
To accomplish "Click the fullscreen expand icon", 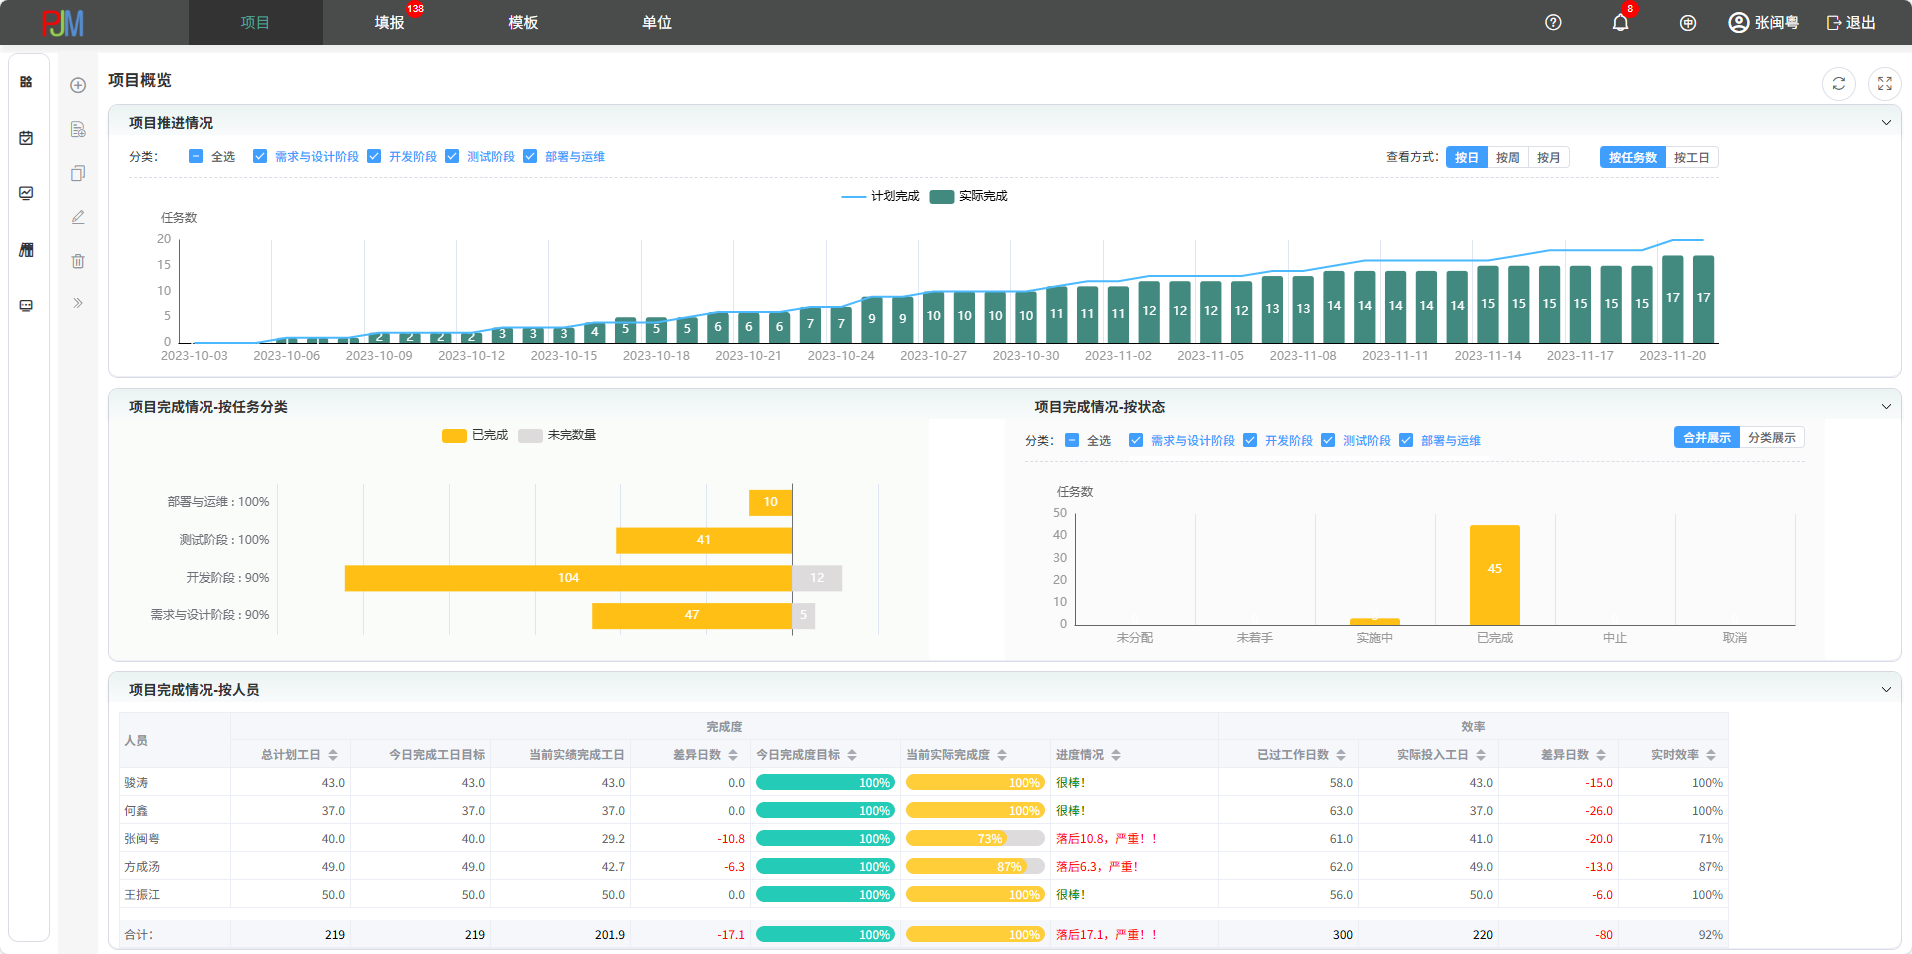I will [1884, 84].
